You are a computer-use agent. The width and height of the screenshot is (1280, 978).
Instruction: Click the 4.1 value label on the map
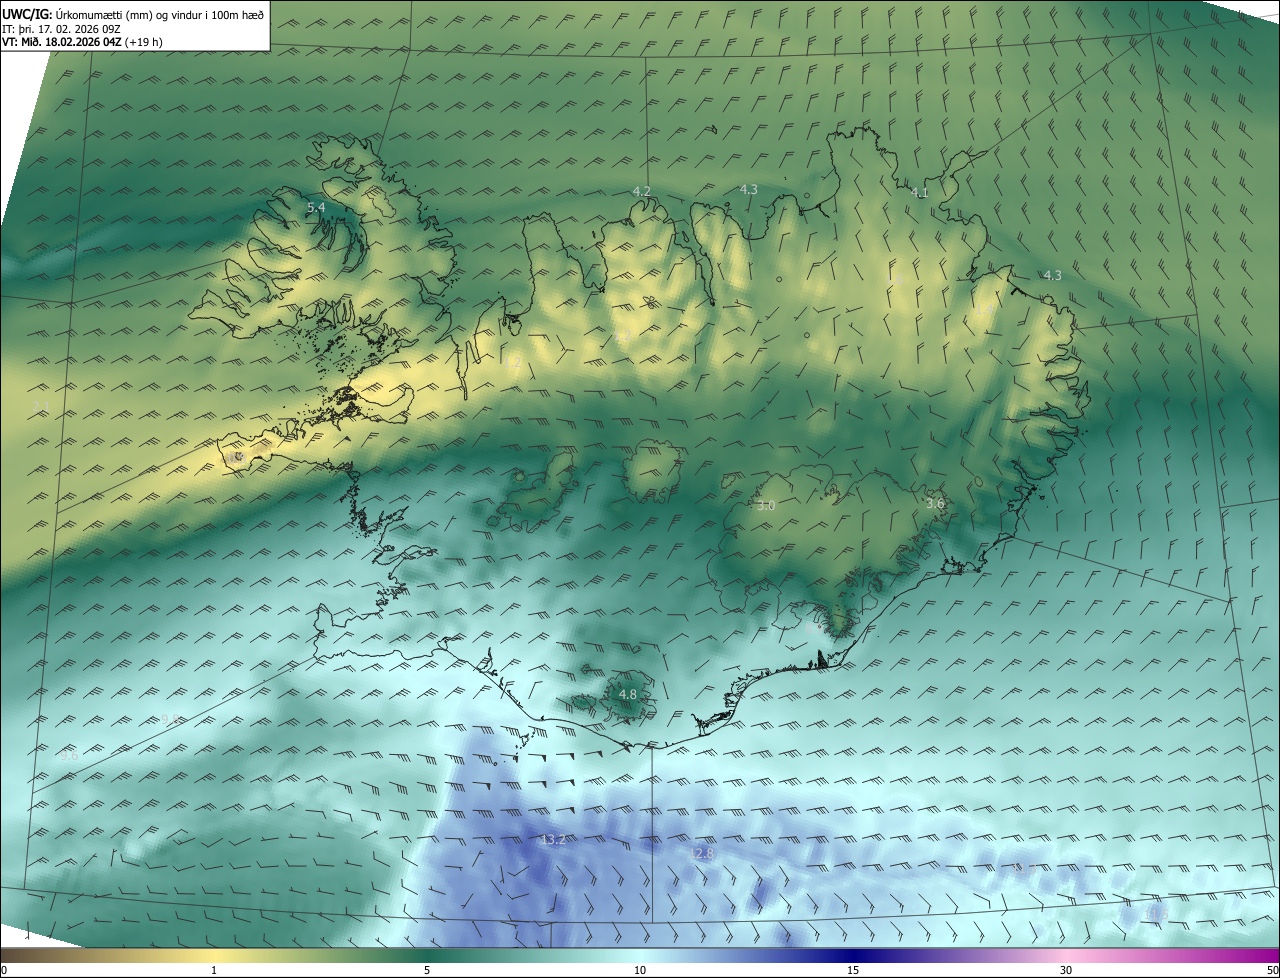pos(920,192)
